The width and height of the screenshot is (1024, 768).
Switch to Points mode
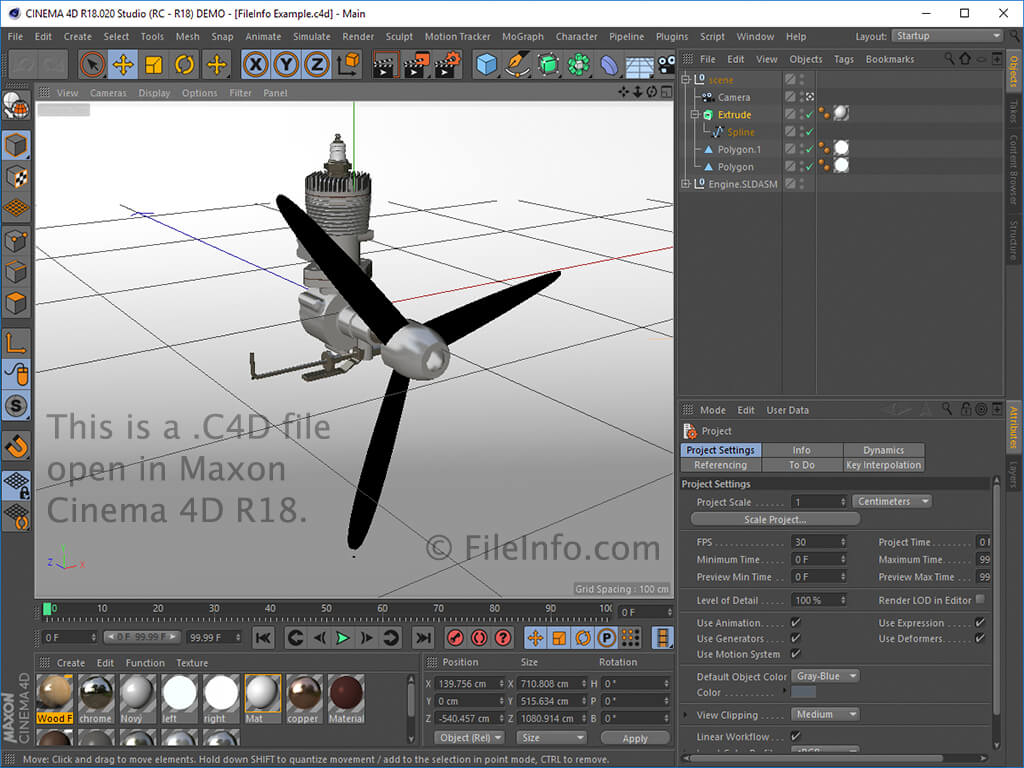[x=16, y=240]
